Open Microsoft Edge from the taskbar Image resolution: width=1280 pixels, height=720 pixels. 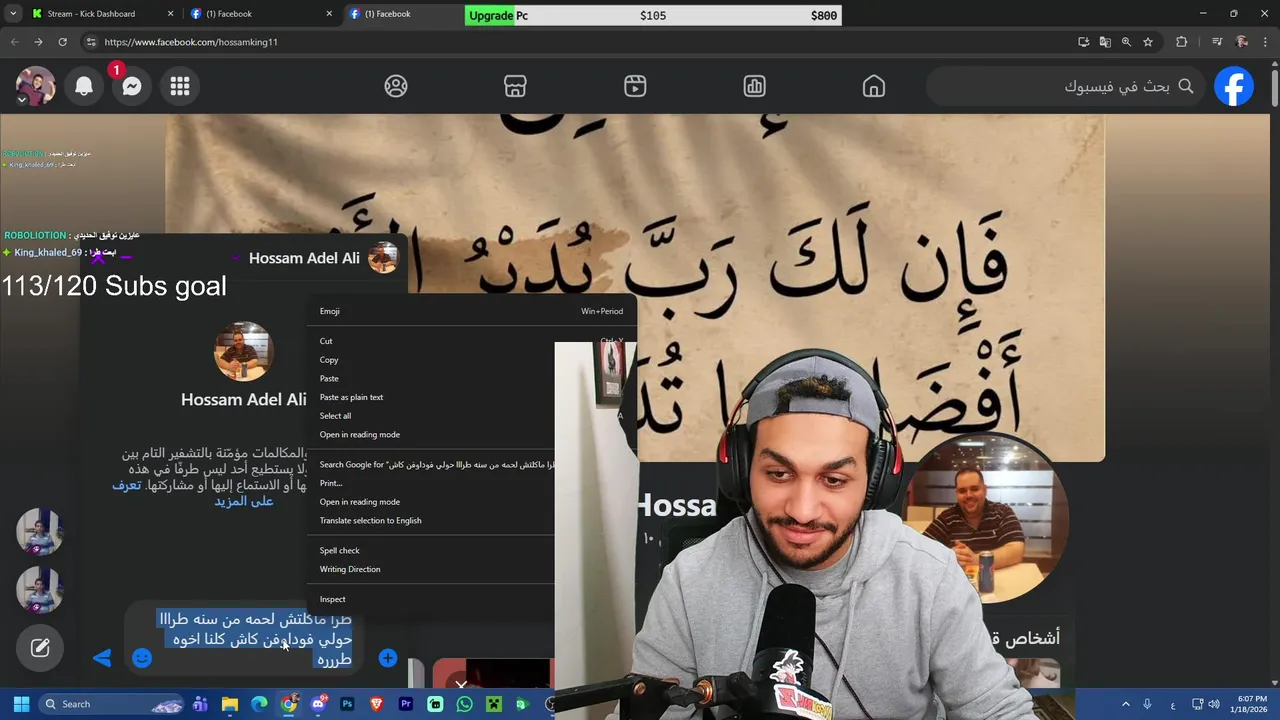260,704
